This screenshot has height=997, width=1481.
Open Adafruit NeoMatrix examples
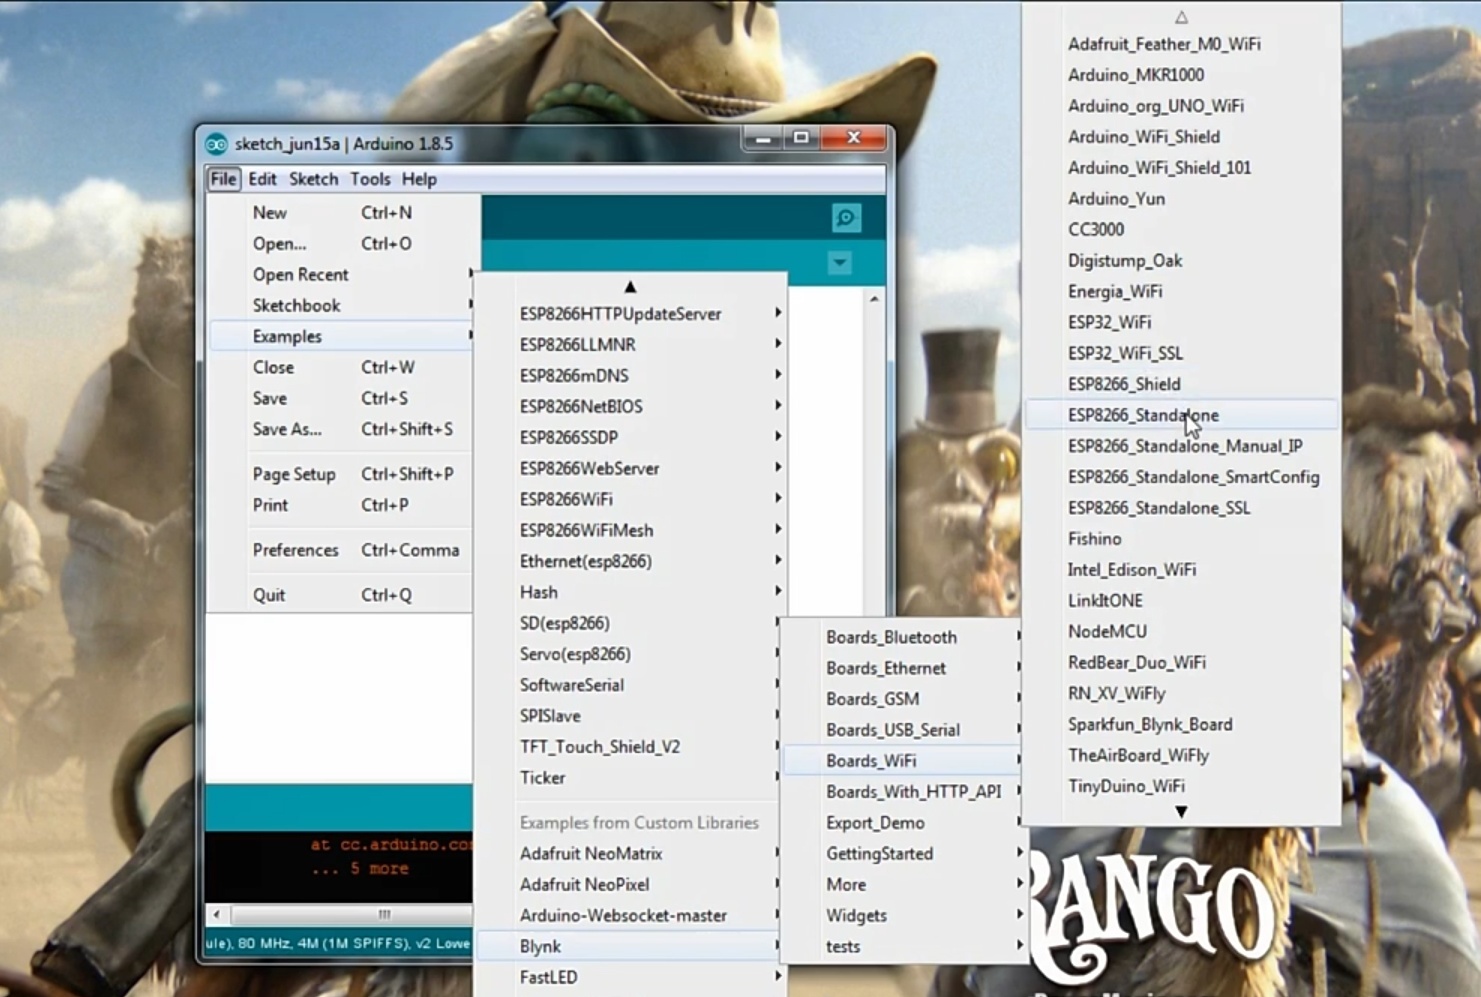point(628,854)
